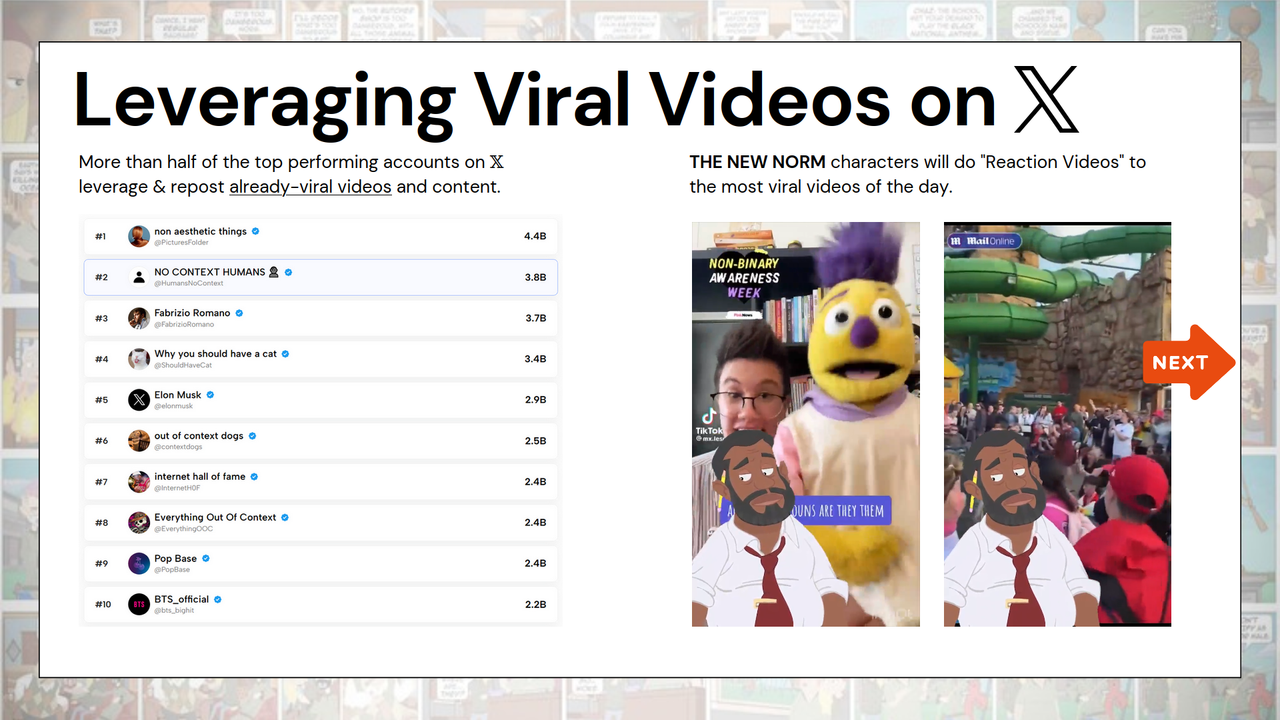This screenshot has width=1280, height=720.
Task: Click the 3.7B value for Fabrizio Romano
Action: click(x=535, y=319)
